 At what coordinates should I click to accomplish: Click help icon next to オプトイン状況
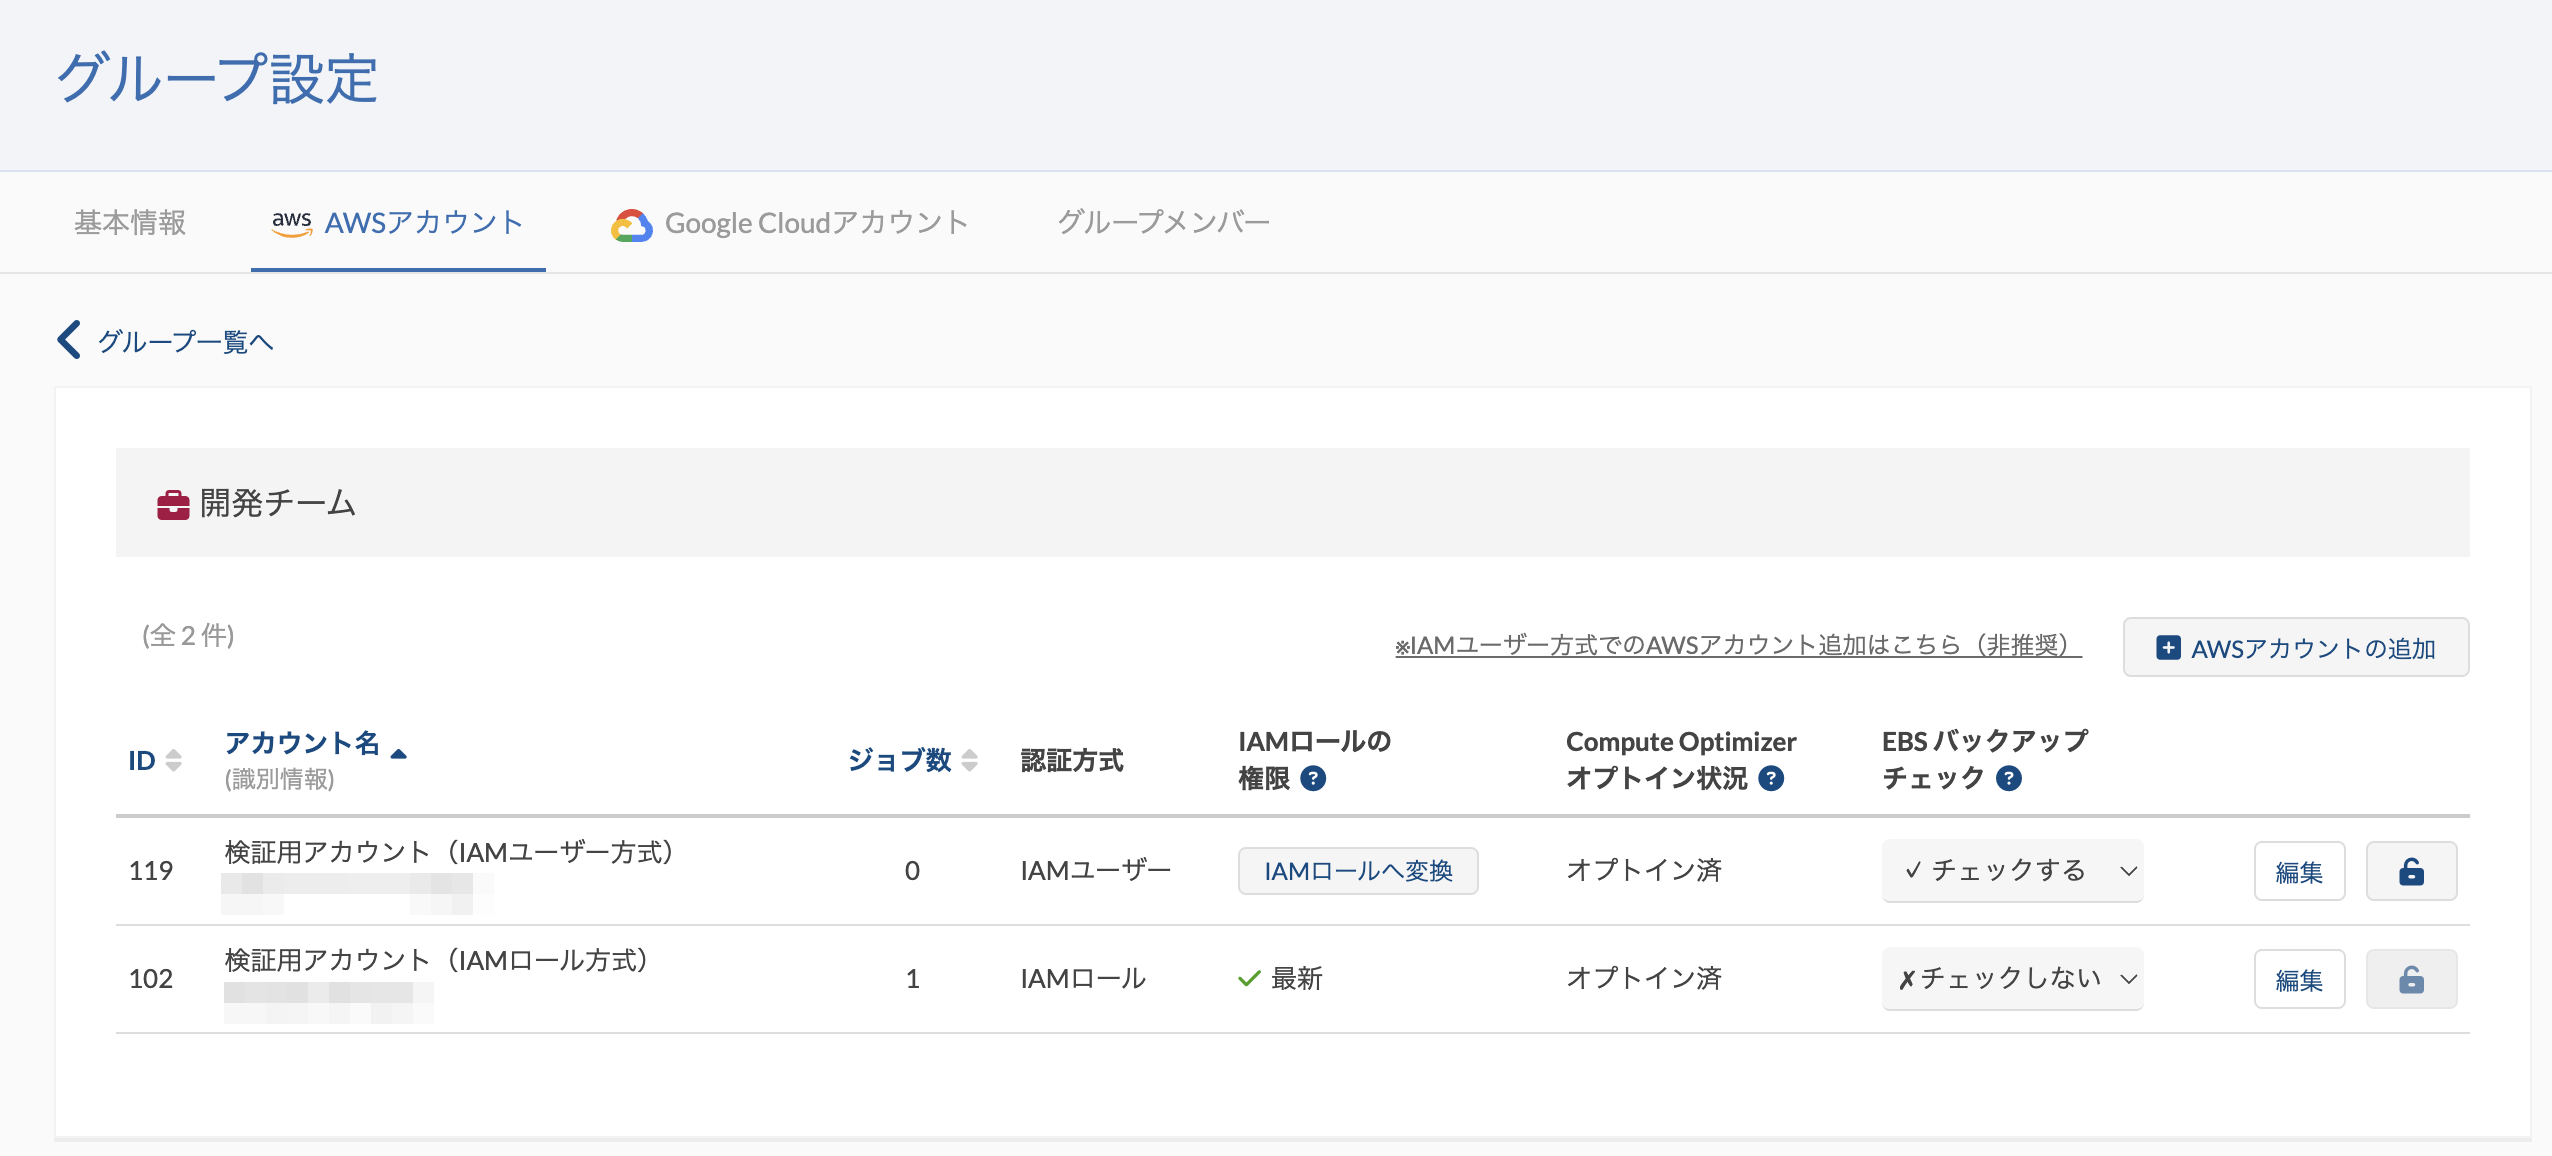[x=1771, y=778]
